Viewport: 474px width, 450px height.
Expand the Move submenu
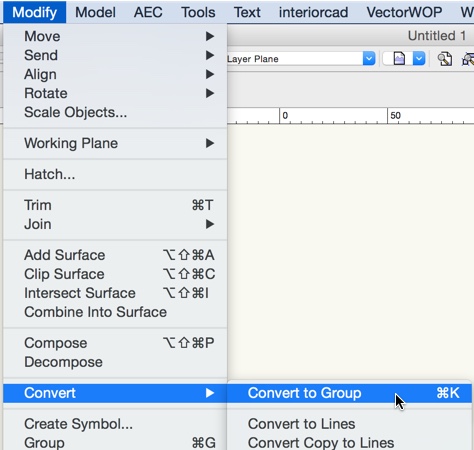tap(115, 36)
